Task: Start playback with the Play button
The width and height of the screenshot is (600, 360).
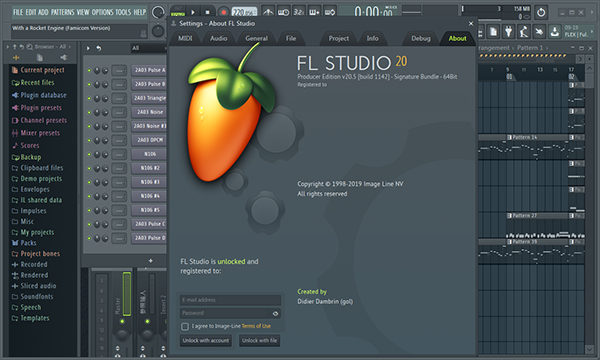Action: (193, 12)
